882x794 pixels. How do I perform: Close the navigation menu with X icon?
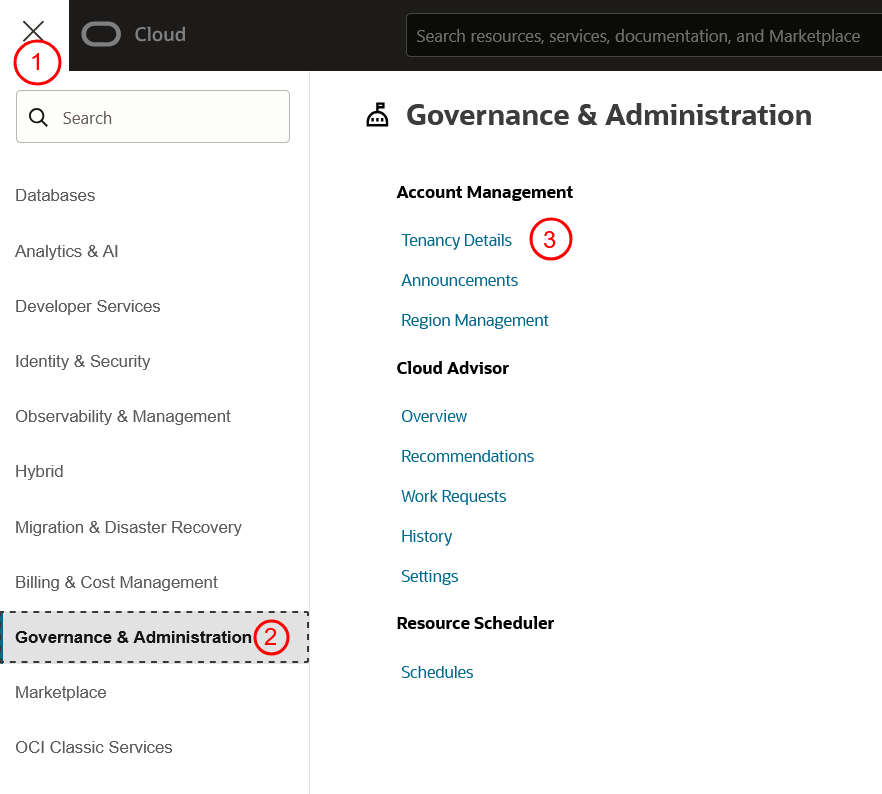click(33, 32)
